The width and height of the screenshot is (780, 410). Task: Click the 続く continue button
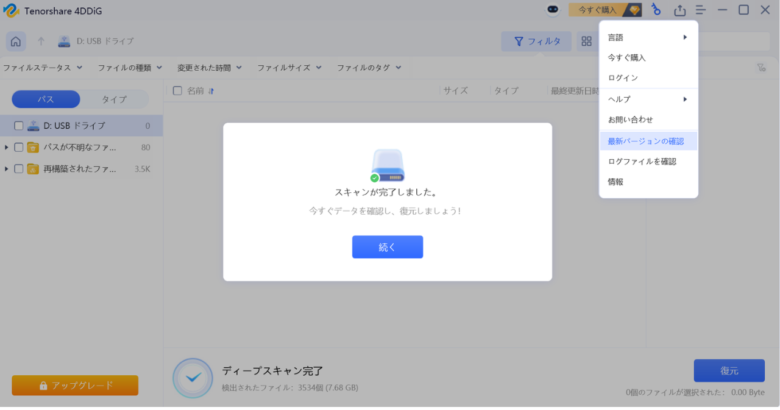[388, 247]
